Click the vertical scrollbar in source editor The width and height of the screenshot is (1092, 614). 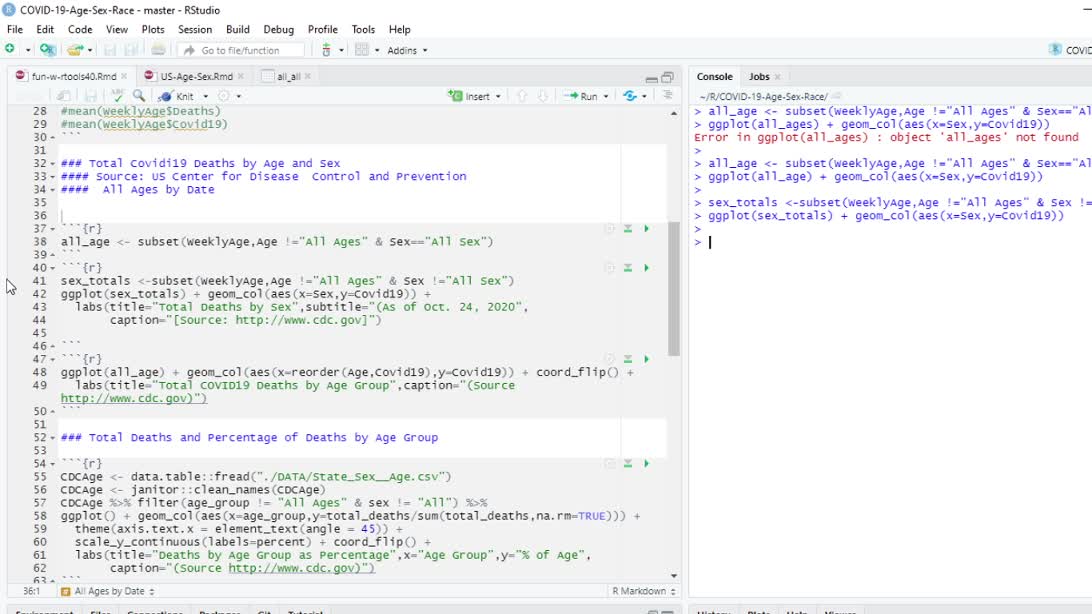(673, 288)
